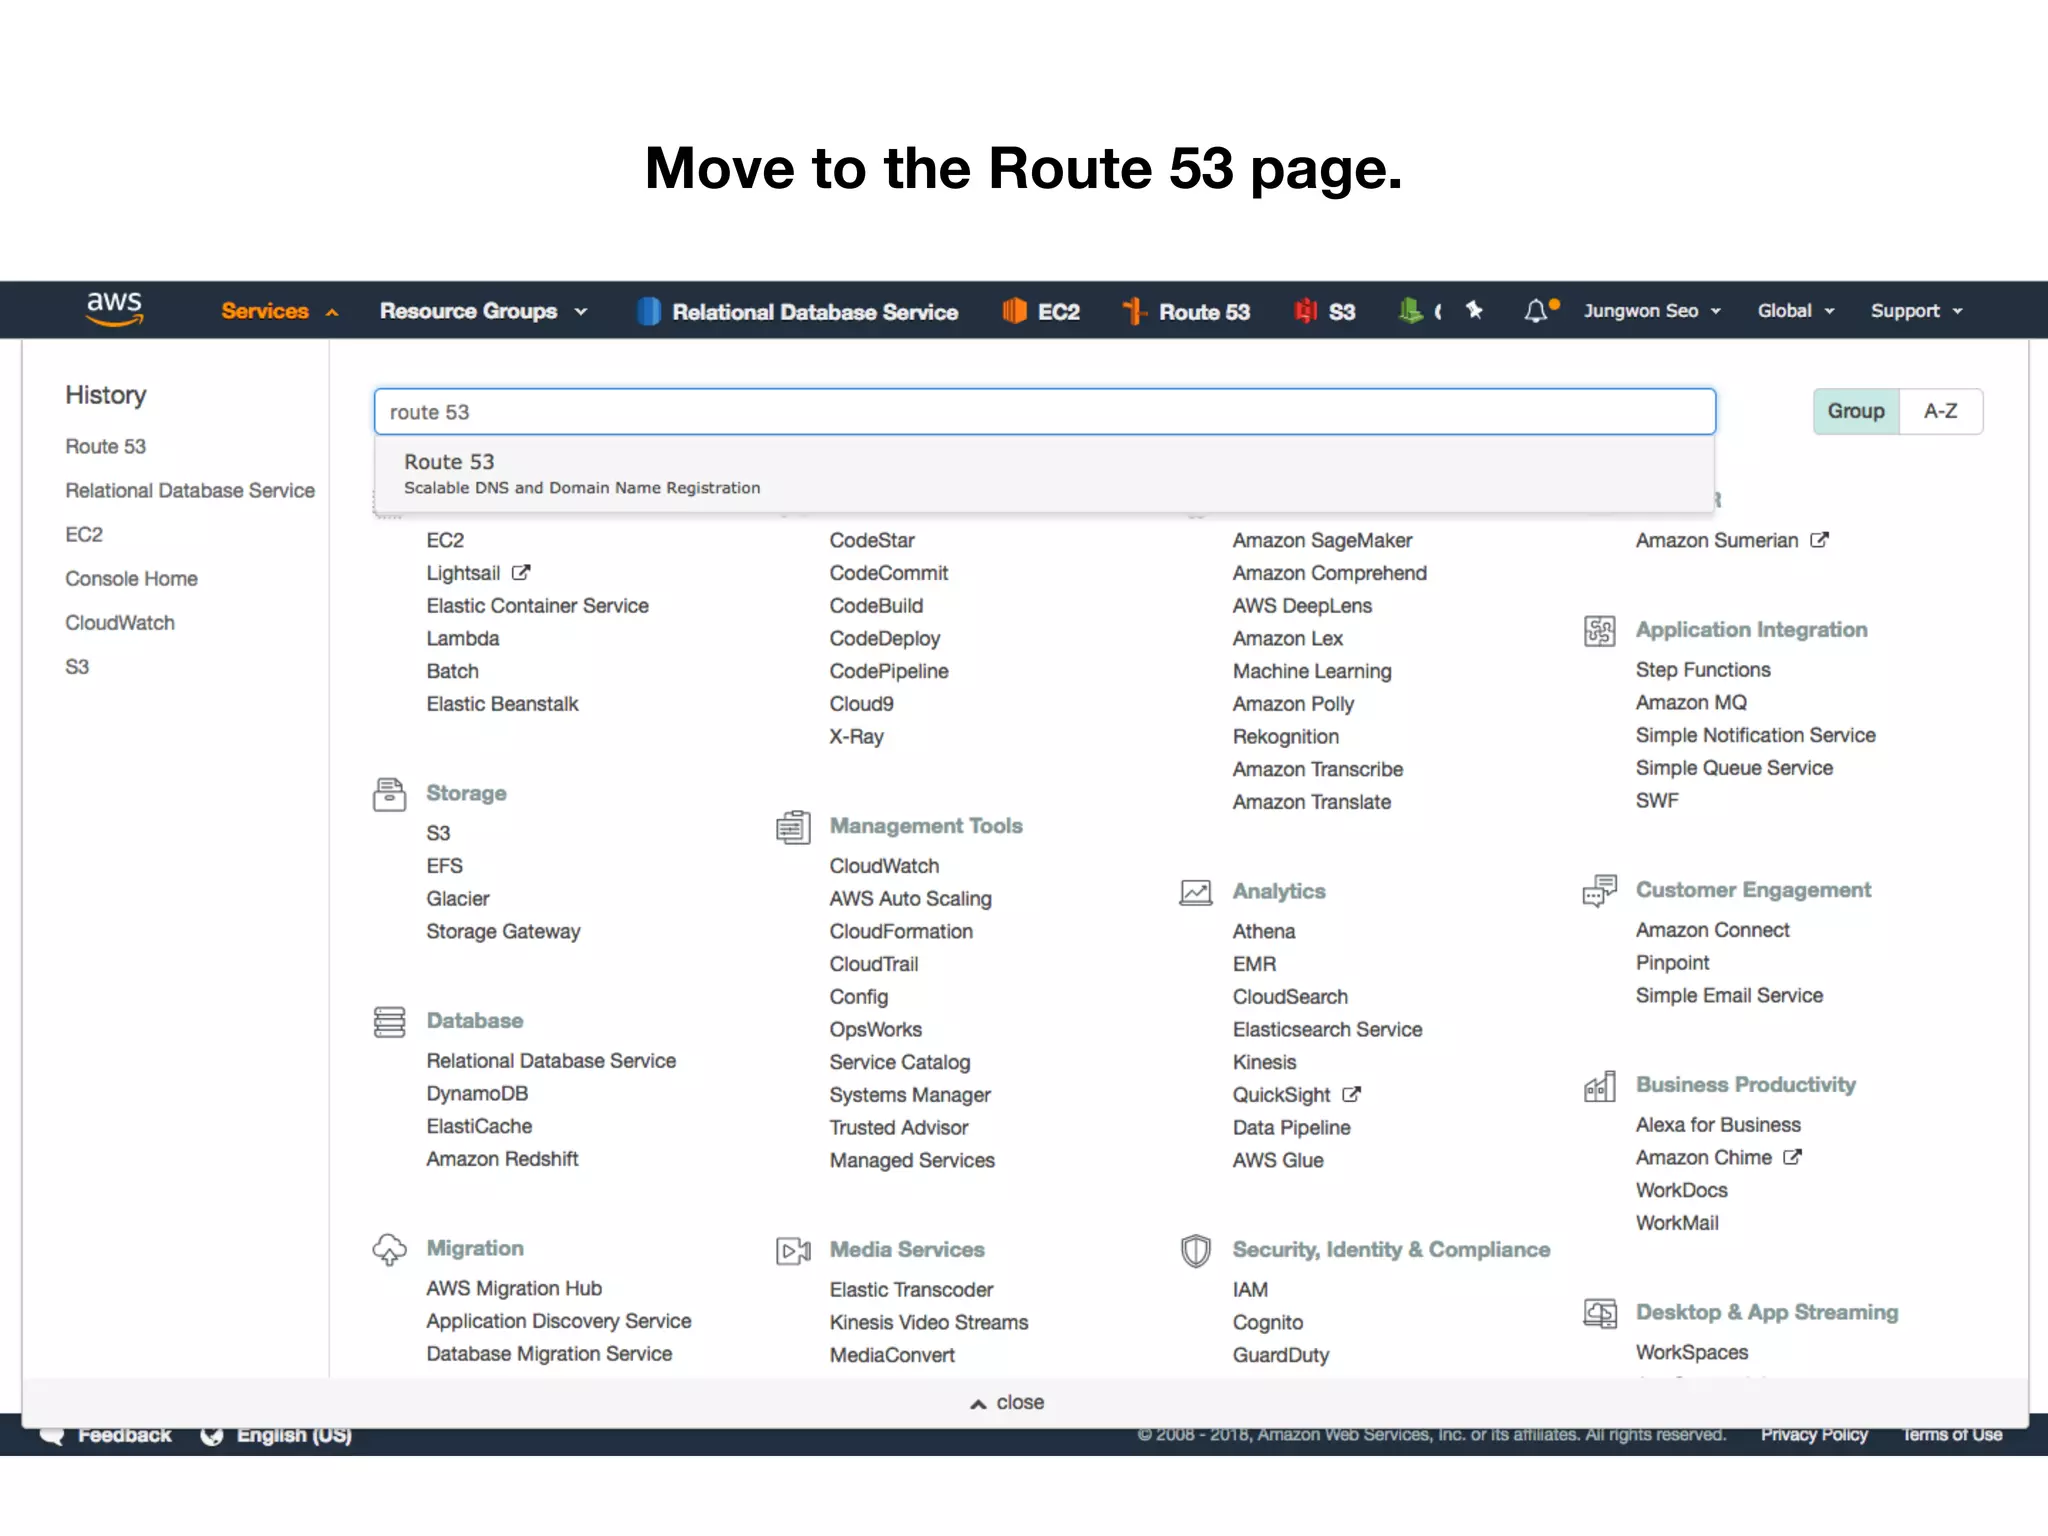This screenshot has height=1536, width=2048.
Task: Open CloudFormation under Management Tools
Action: pyautogui.click(x=901, y=932)
